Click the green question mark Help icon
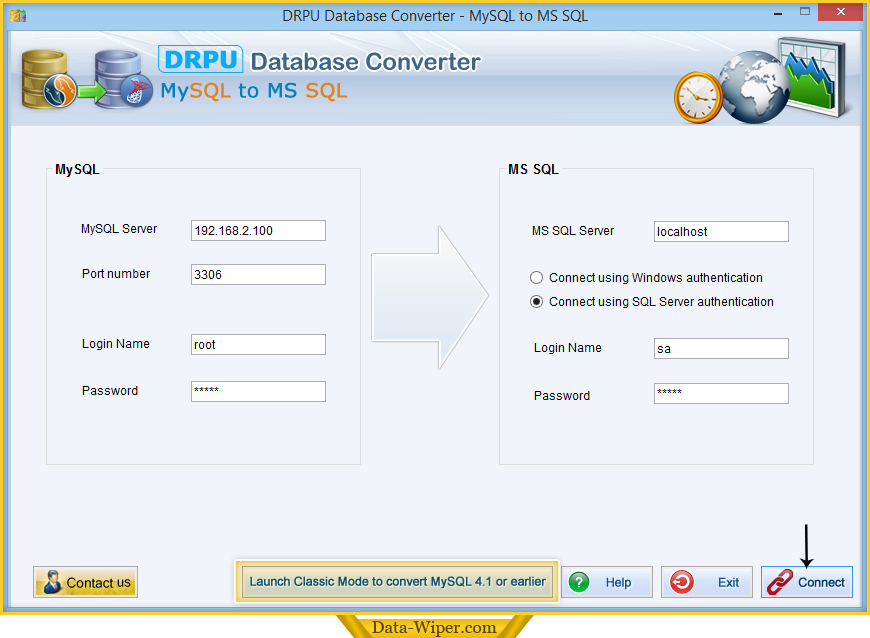Image resolution: width=870 pixels, height=638 pixels. (x=579, y=582)
